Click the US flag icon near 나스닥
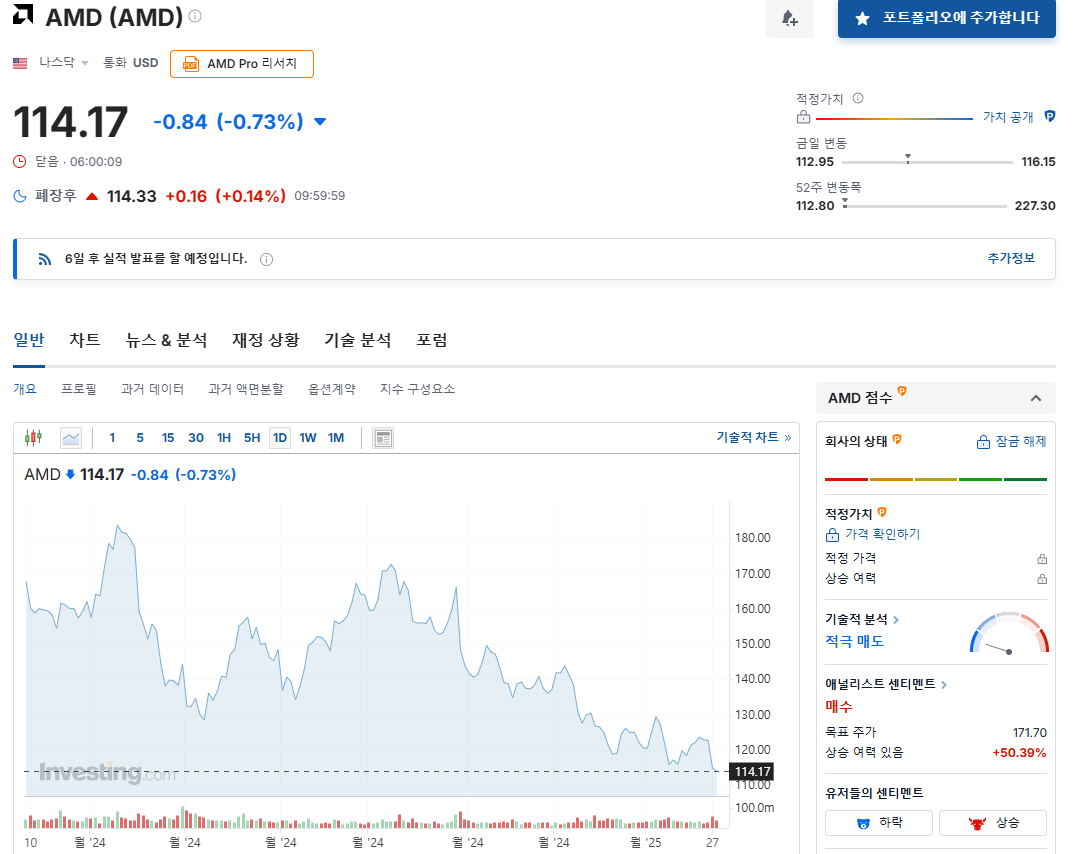Screen dimensions: 1078x854 click(20, 61)
